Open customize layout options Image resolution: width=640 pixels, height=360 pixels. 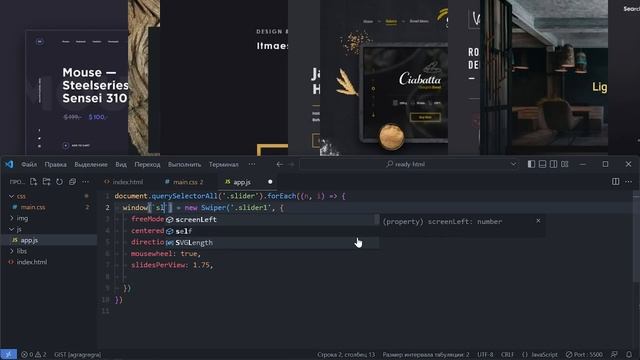click(565, 164)
